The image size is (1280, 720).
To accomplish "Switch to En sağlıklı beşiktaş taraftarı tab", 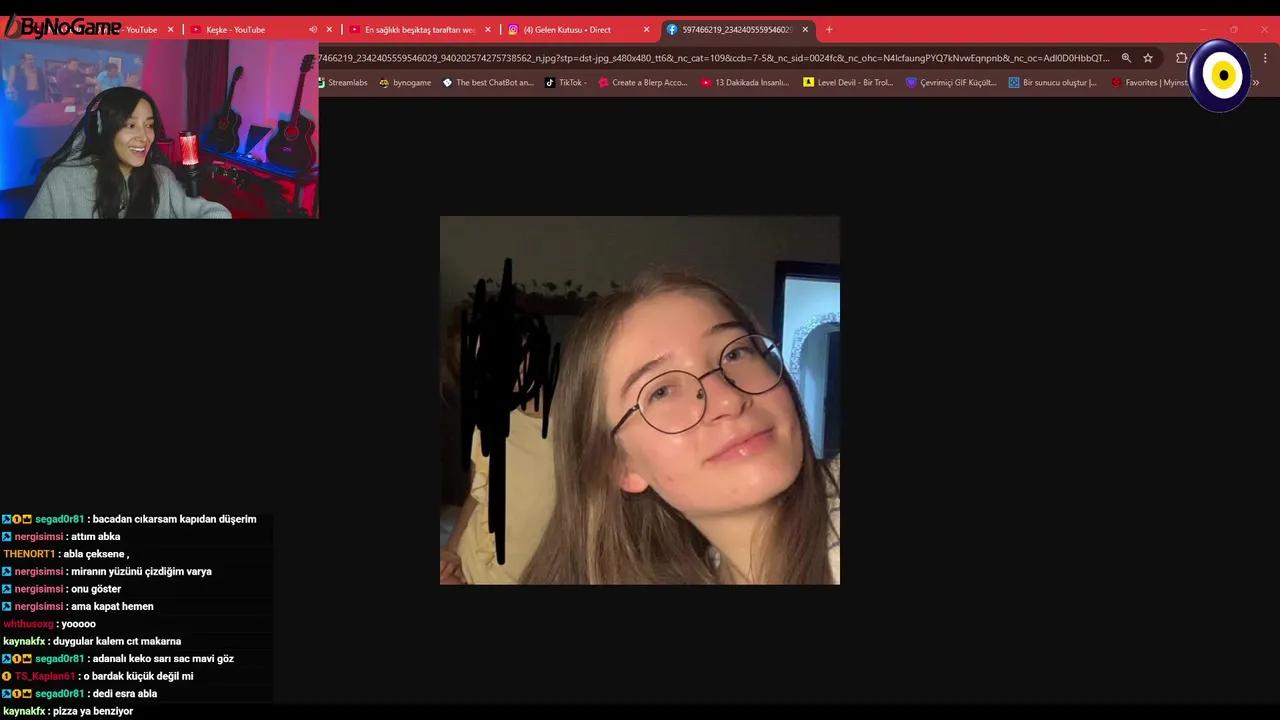I will (x=418, y=30).
